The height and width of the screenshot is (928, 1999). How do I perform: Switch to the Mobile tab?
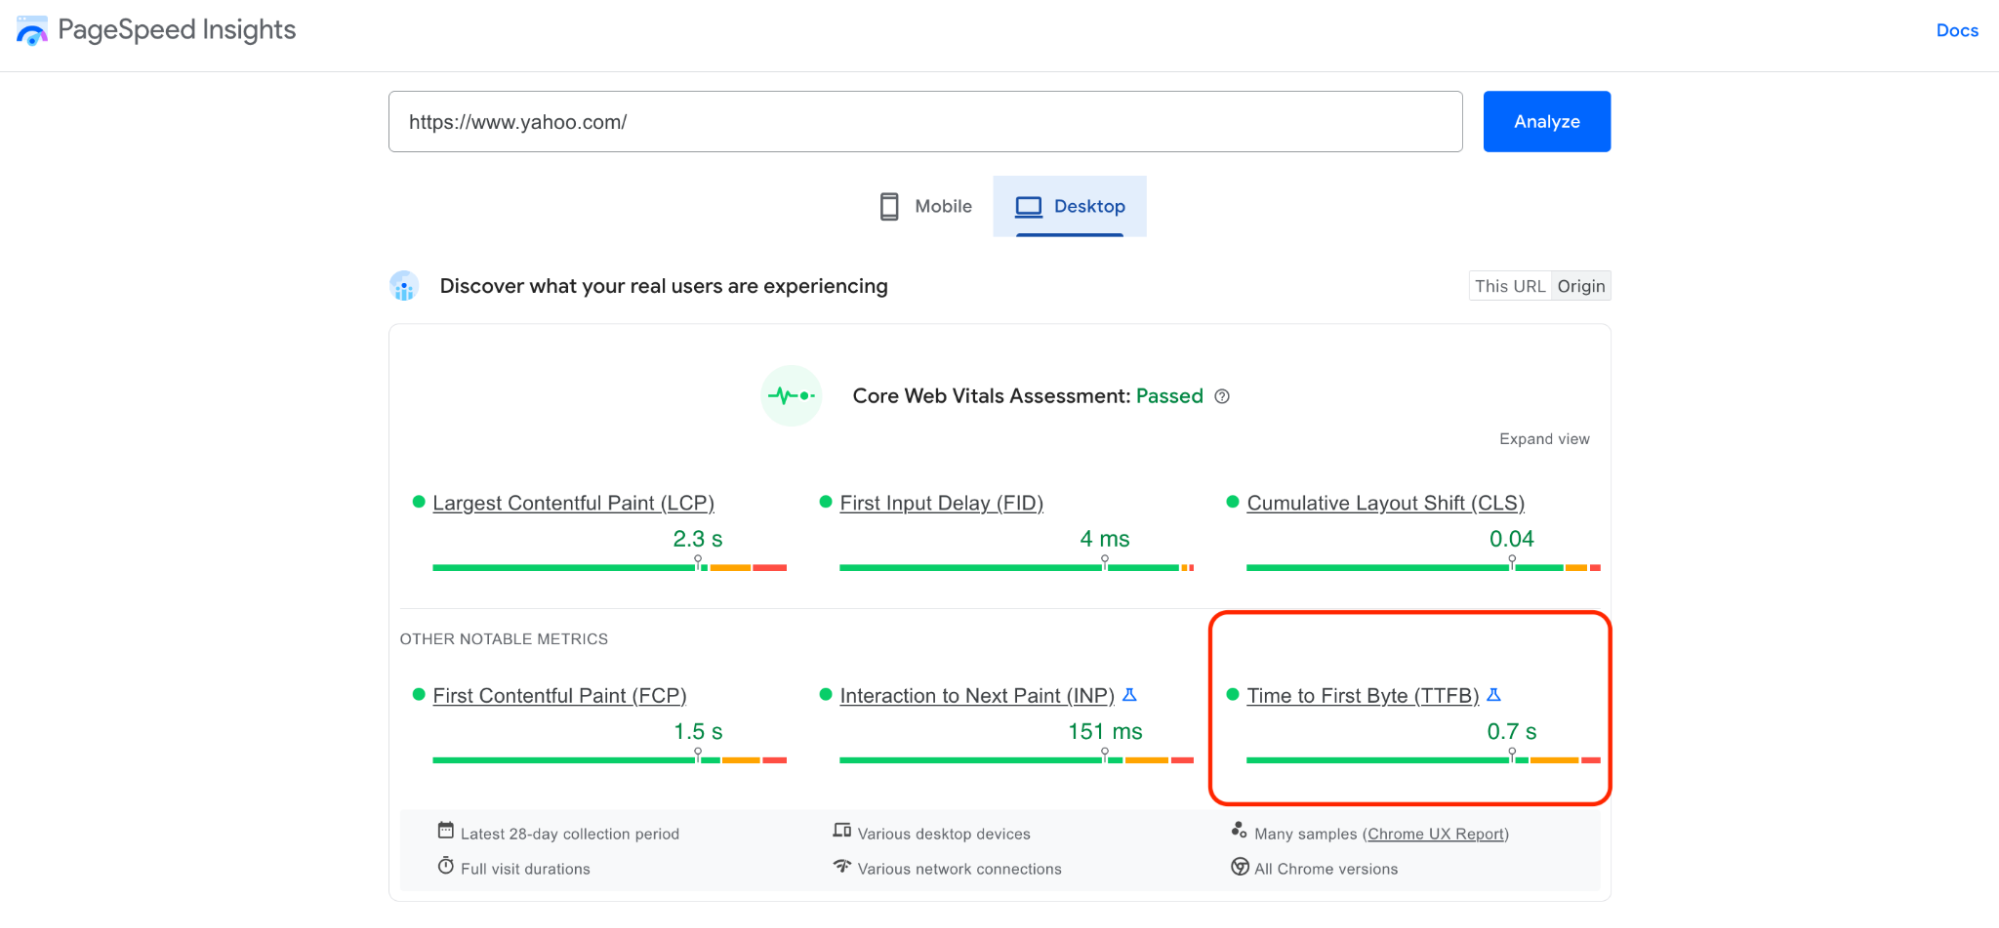click(x=924, y=206)
